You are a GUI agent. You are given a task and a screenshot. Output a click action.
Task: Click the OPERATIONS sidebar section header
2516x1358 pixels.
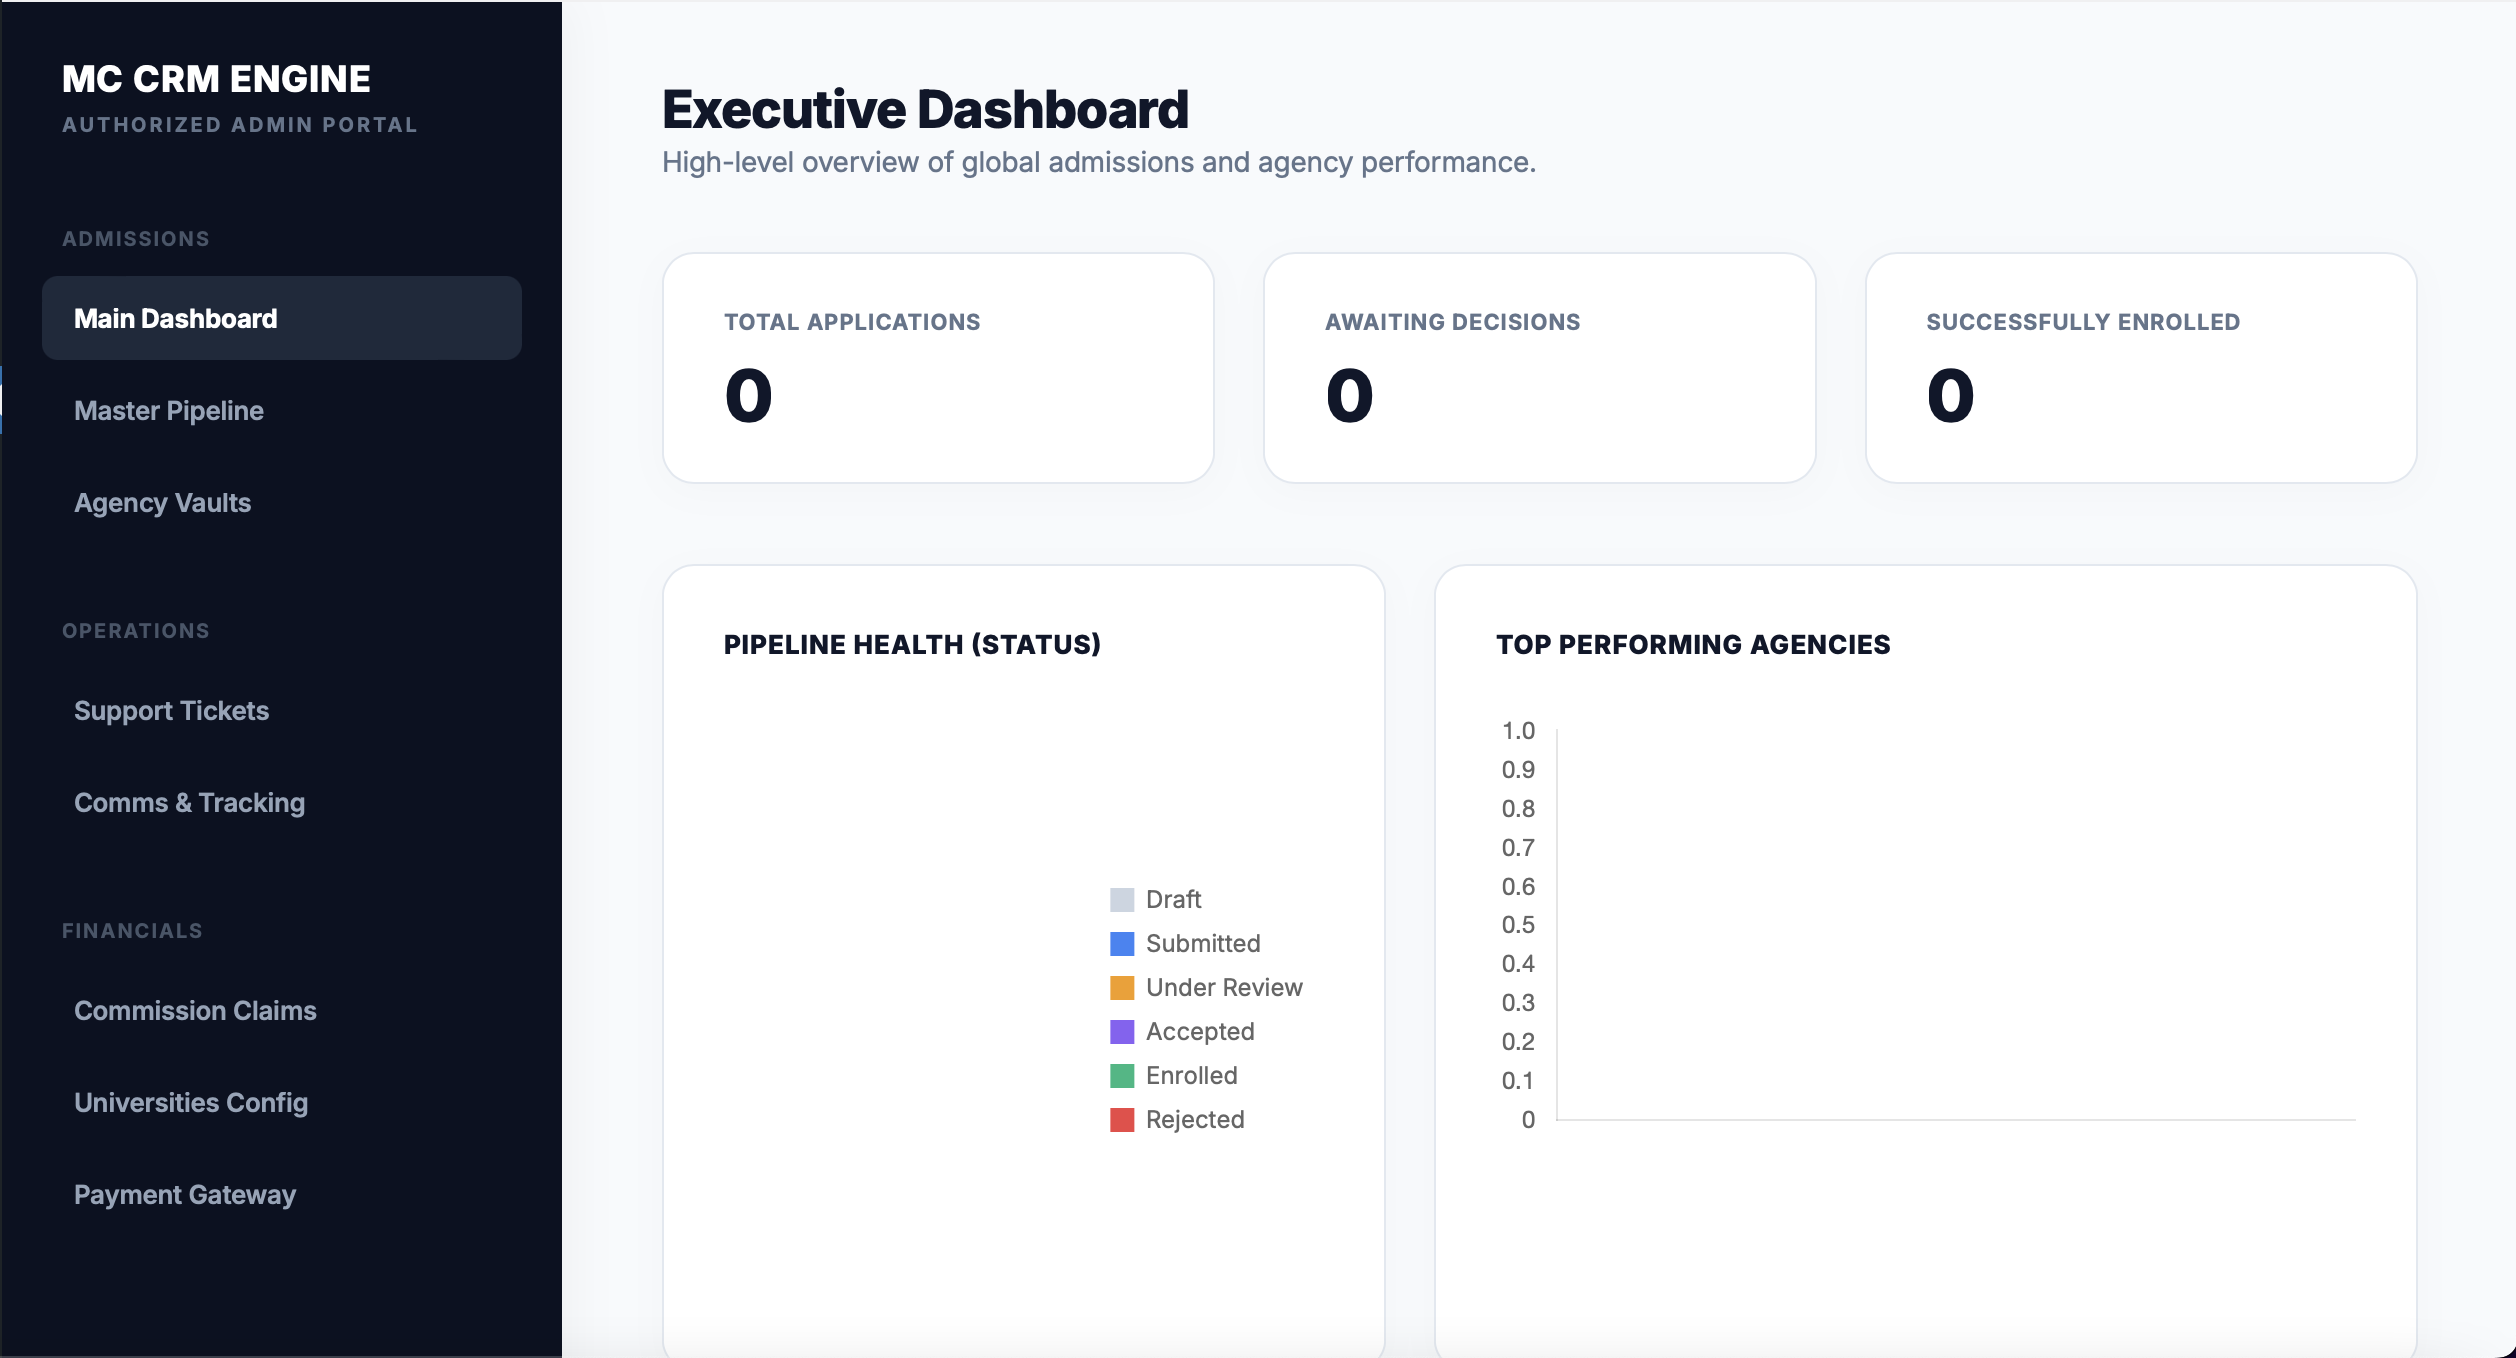[x=136, y=630]
